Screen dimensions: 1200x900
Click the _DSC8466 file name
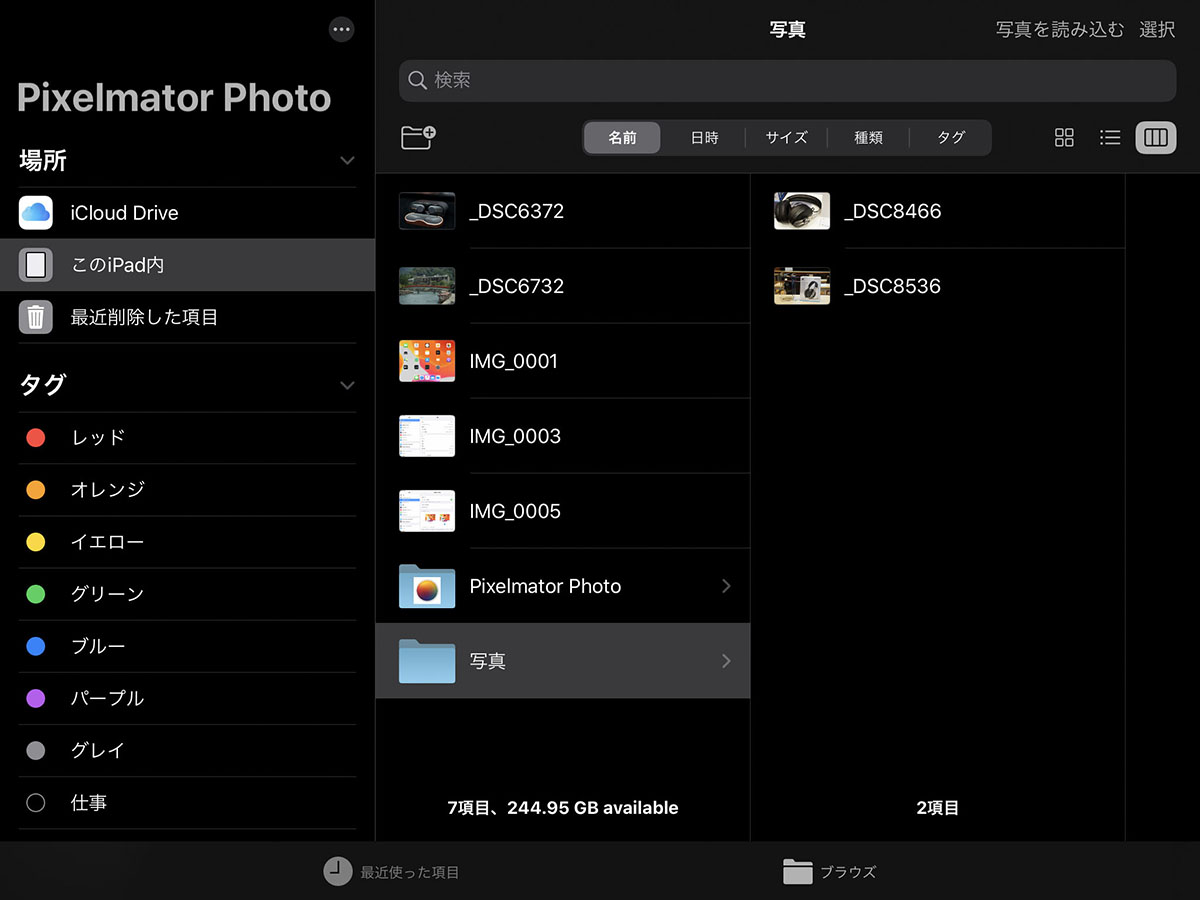point(892,212)
